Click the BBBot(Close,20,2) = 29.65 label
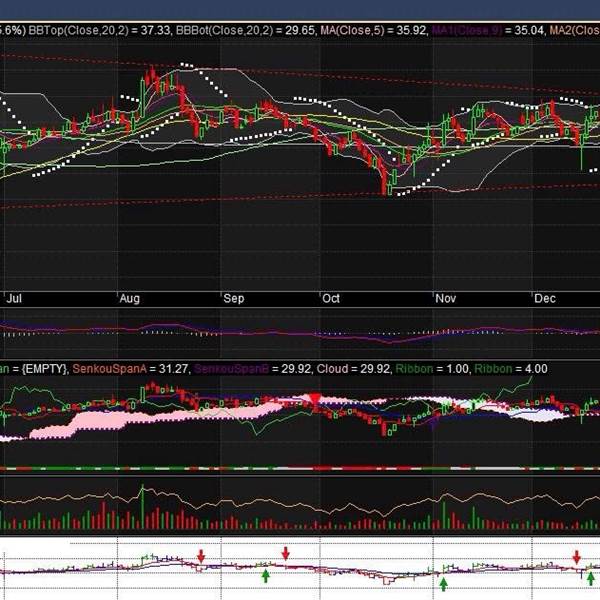Screen dimensions: 600x600 [246, 30]
